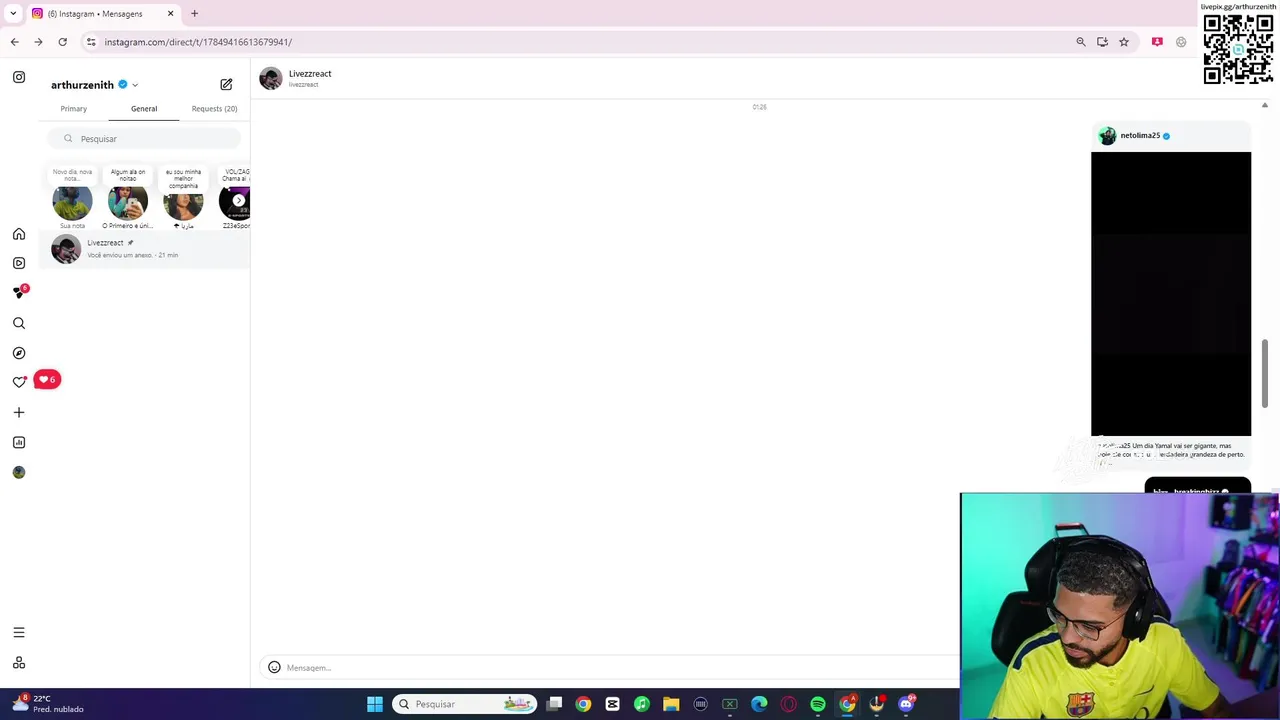Play the shared netolima25 video post
This screenshot has height=720, width=1280.
pyautogui.click(x=1171, y=294)
